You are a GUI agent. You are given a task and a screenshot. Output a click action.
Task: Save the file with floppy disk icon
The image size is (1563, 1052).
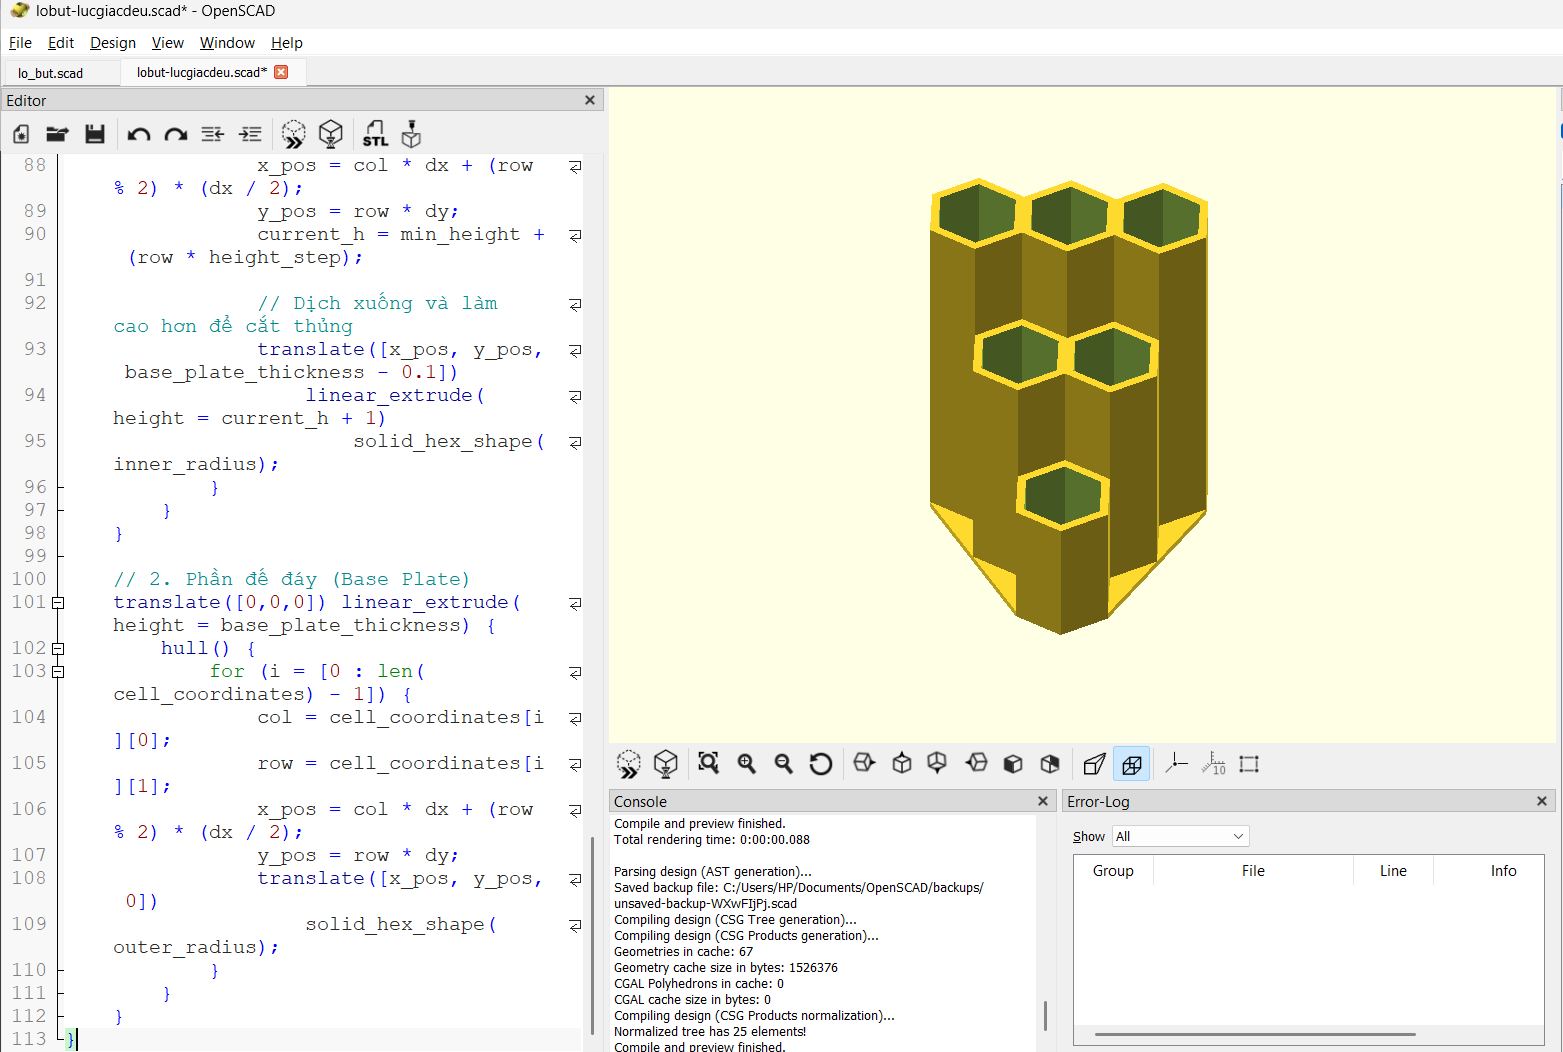coord(95,134)
